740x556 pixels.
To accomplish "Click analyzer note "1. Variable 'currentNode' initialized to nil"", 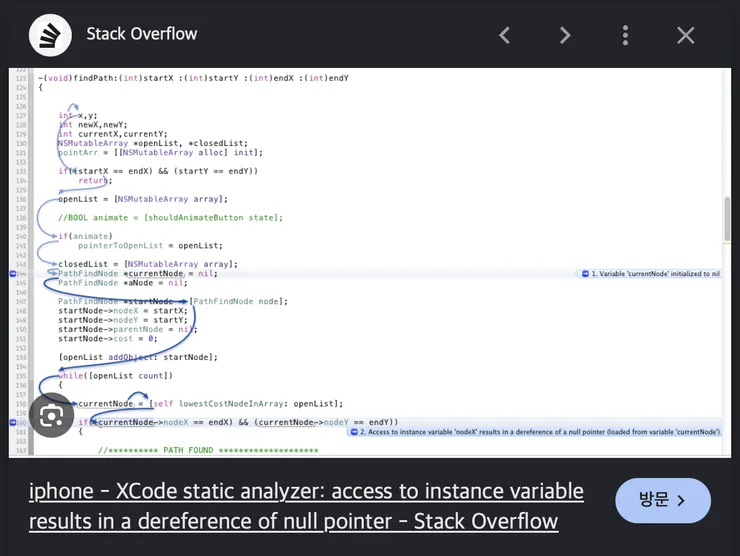I will [x=651, y=274].
